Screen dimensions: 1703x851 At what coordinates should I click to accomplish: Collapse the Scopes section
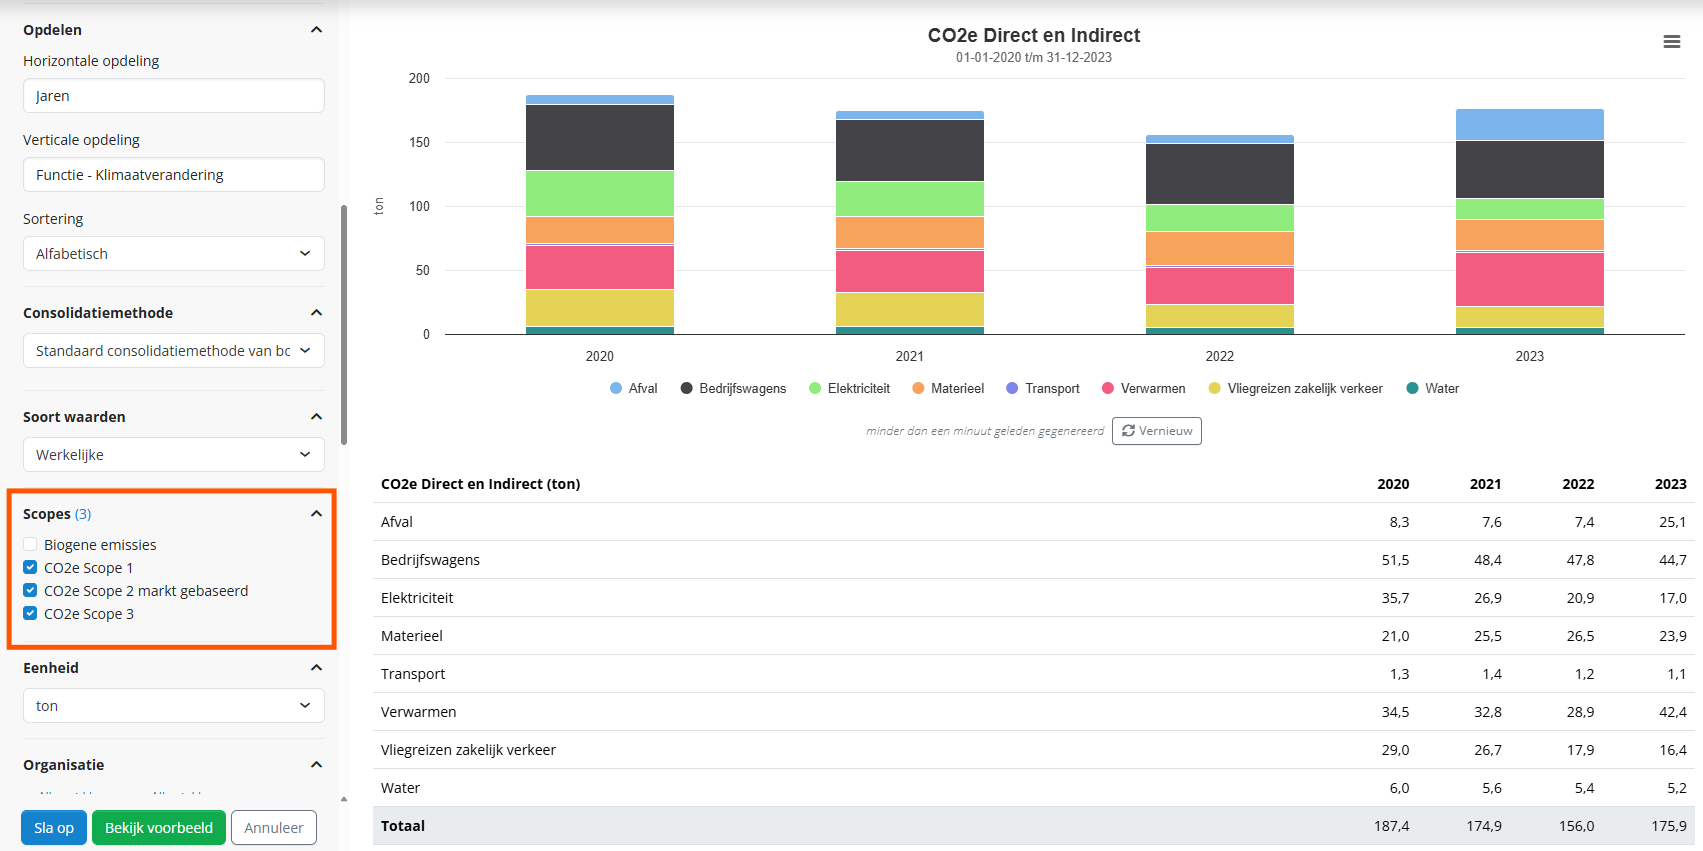[x=316, y=514]
